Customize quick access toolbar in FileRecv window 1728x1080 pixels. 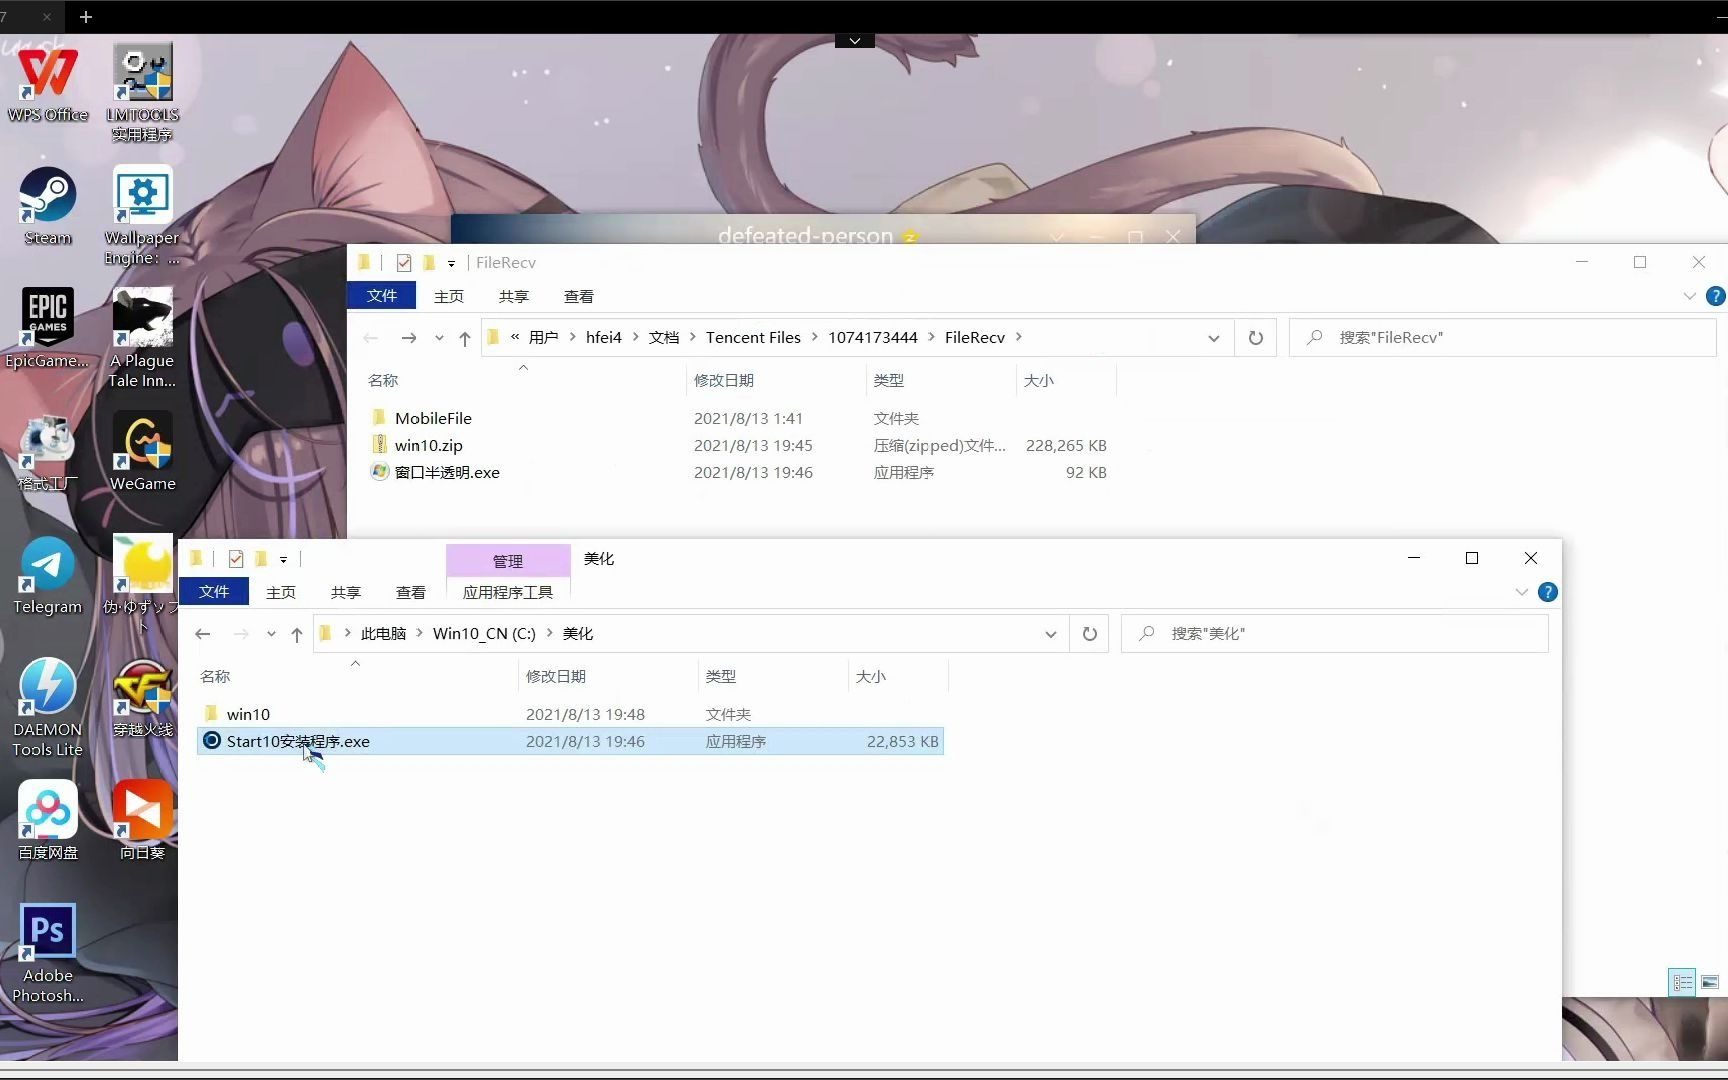pos(452,264)
